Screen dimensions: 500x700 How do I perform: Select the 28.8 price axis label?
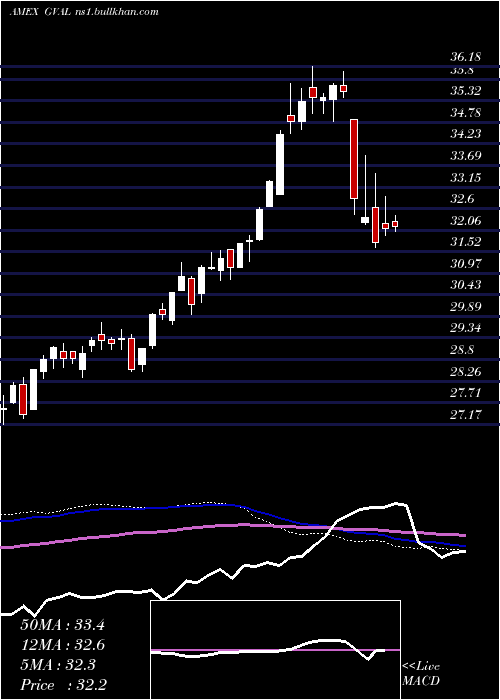click(x=462, y=350)
